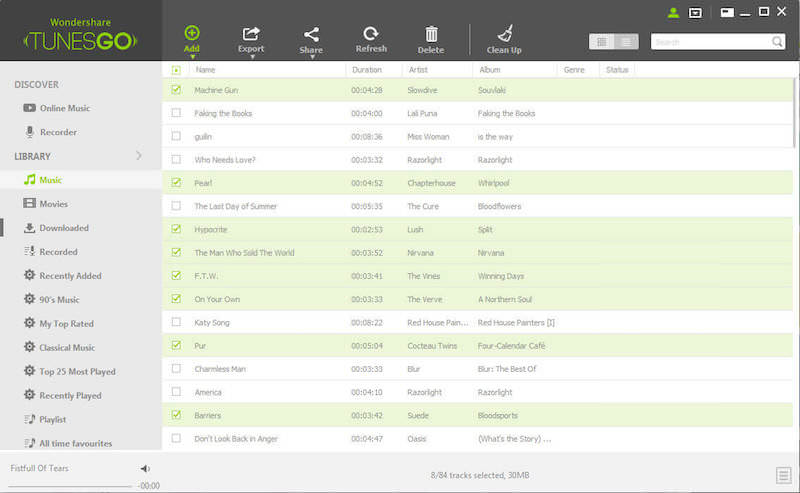Sort by Album column header
This screenshot has height=493, width=800.
click(x=489, y=70)
